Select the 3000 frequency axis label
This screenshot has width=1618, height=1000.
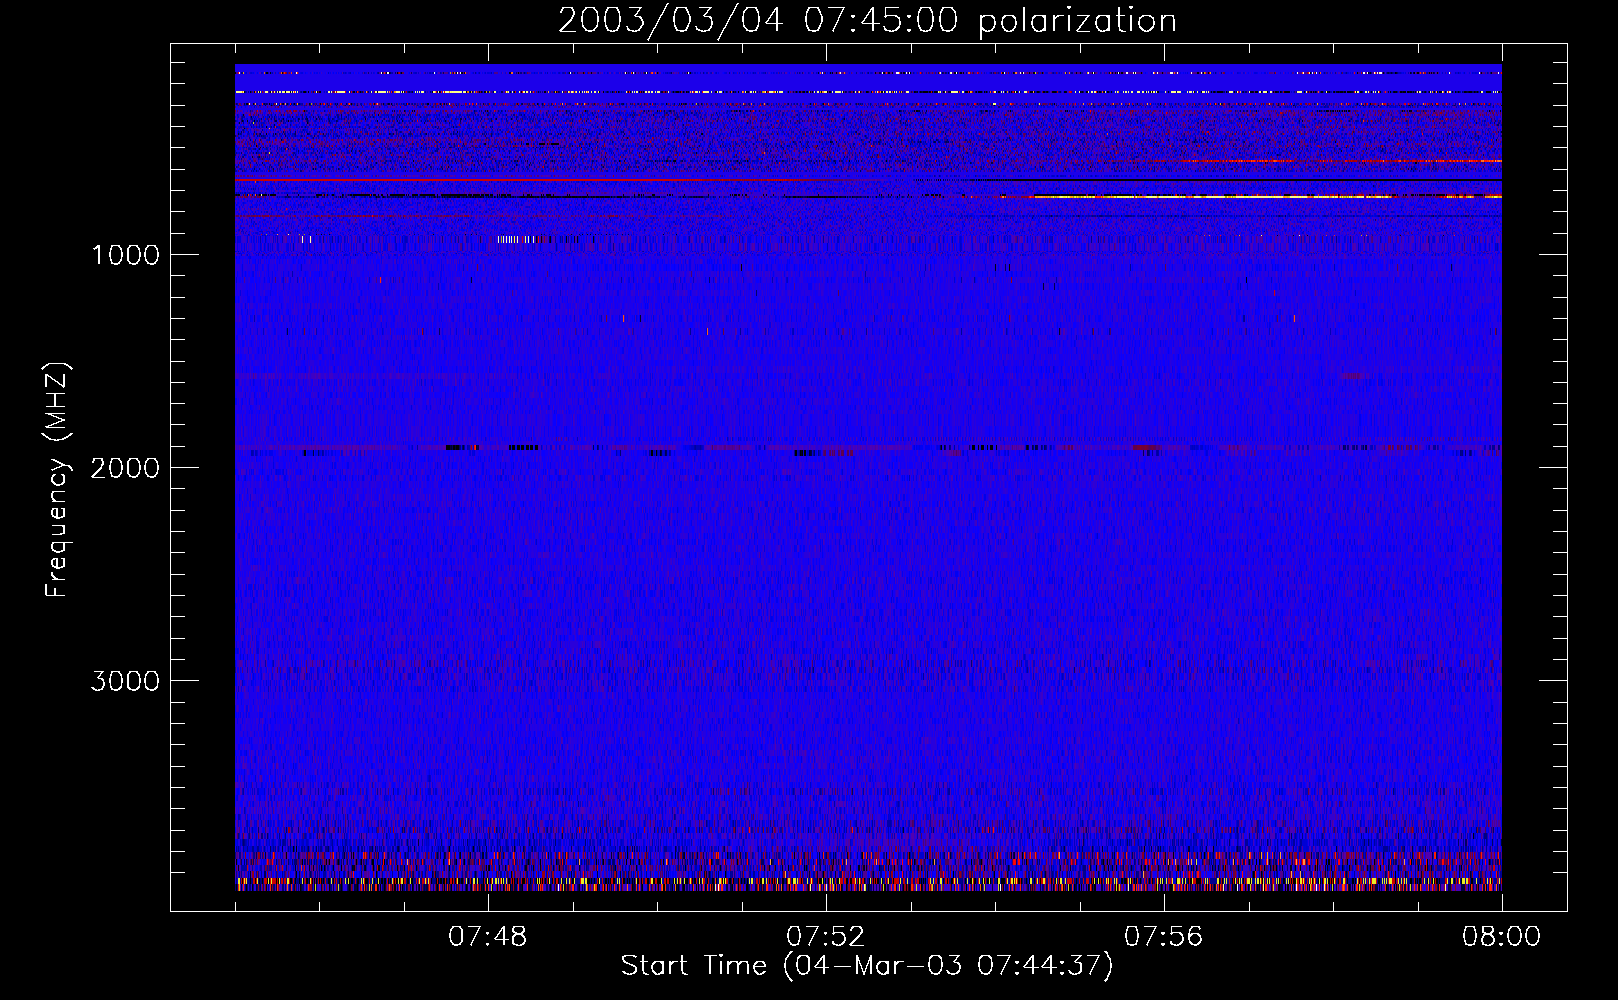(x=125, y=681)
